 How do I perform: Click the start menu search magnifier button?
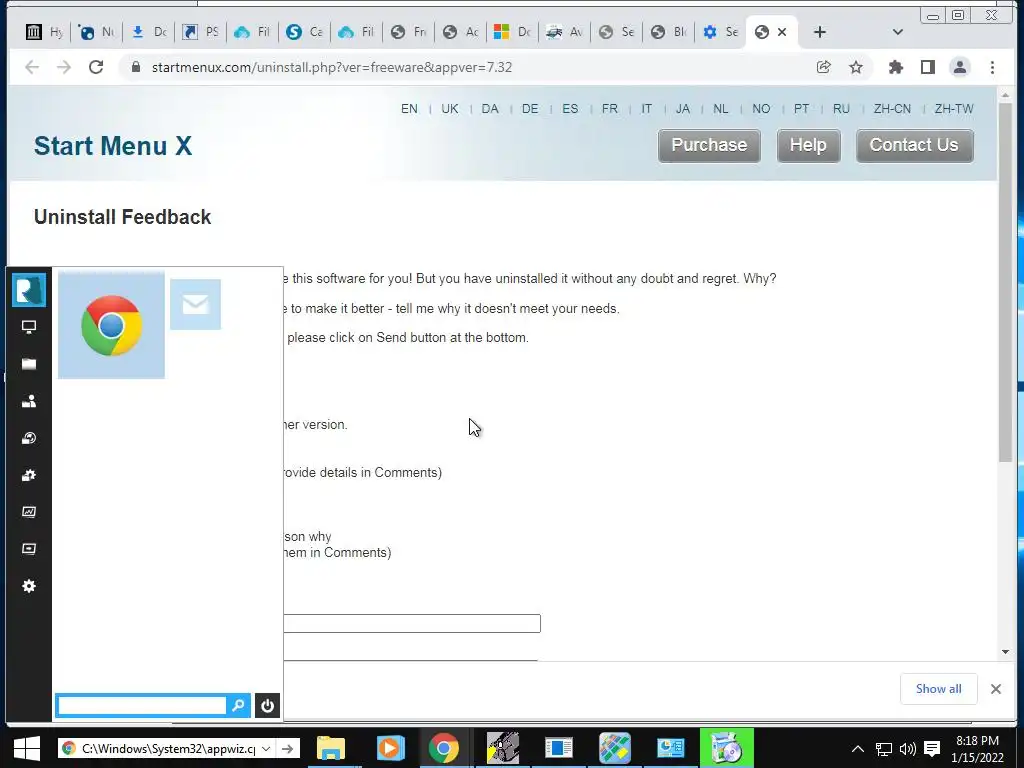[238, 705]
